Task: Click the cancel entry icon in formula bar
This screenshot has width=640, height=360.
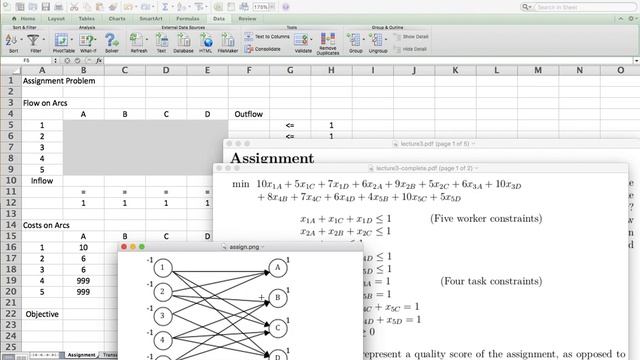Action: [x=67, y=60]
